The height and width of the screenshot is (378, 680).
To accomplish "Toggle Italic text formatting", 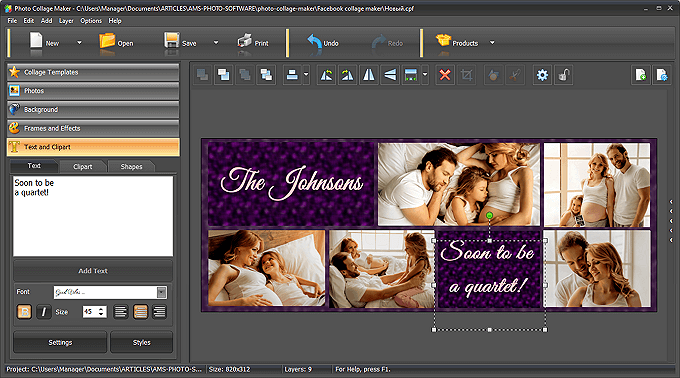I will coord(43,312).
